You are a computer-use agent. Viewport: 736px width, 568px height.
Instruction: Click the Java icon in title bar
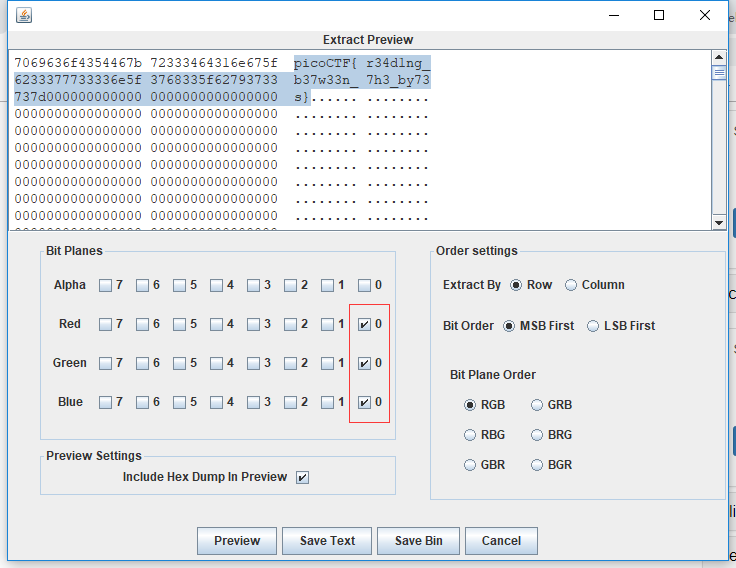[x=25, y=15]
